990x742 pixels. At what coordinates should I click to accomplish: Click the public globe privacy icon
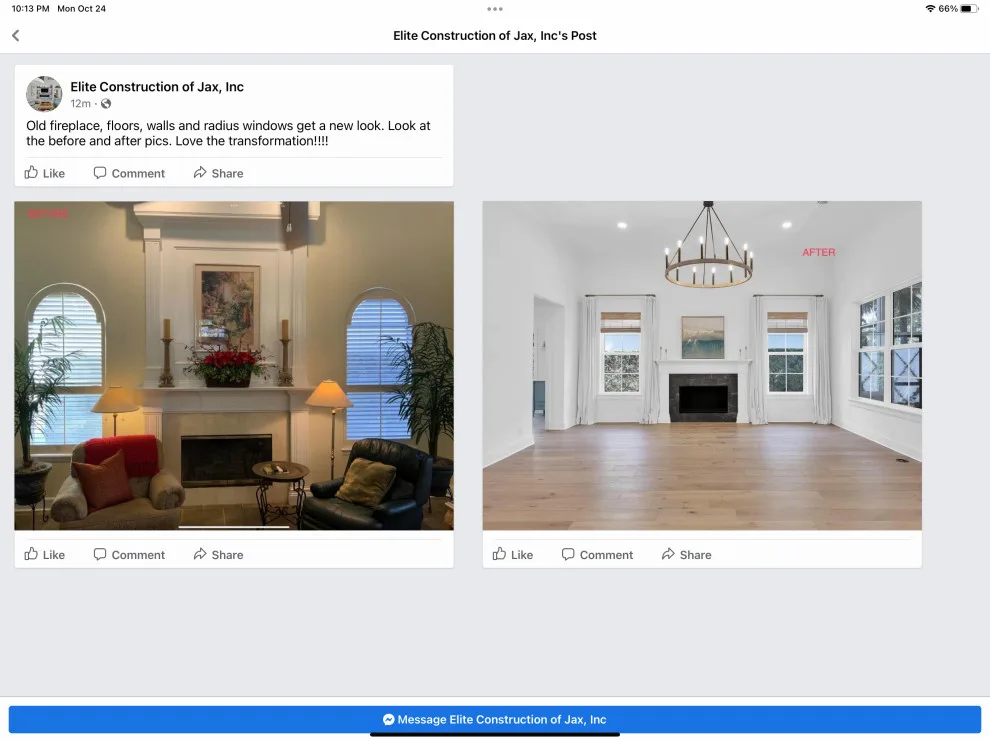[106, 104]
